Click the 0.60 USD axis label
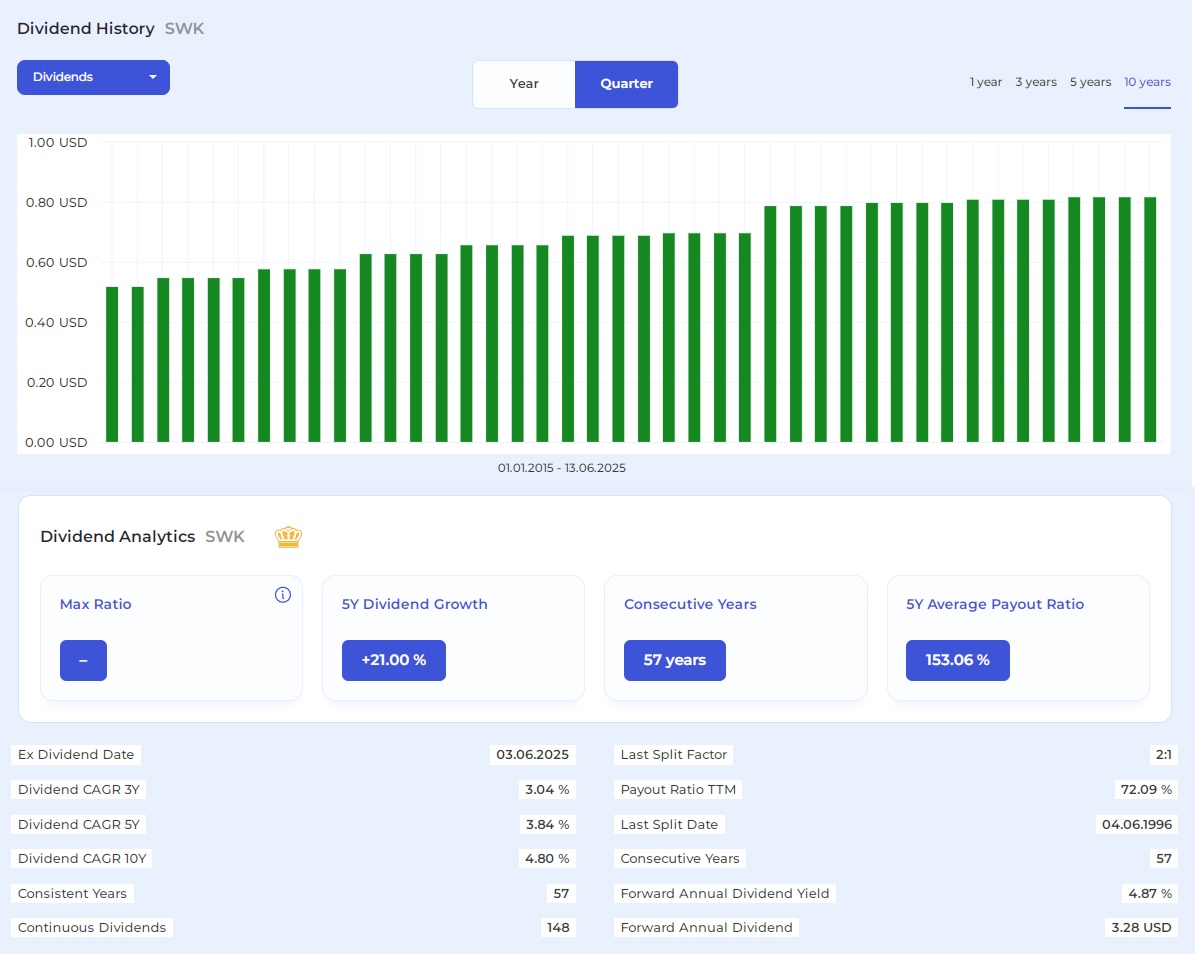Viewport: 1200px width, 954px height. pyautogui.click(x=58, y=263)
